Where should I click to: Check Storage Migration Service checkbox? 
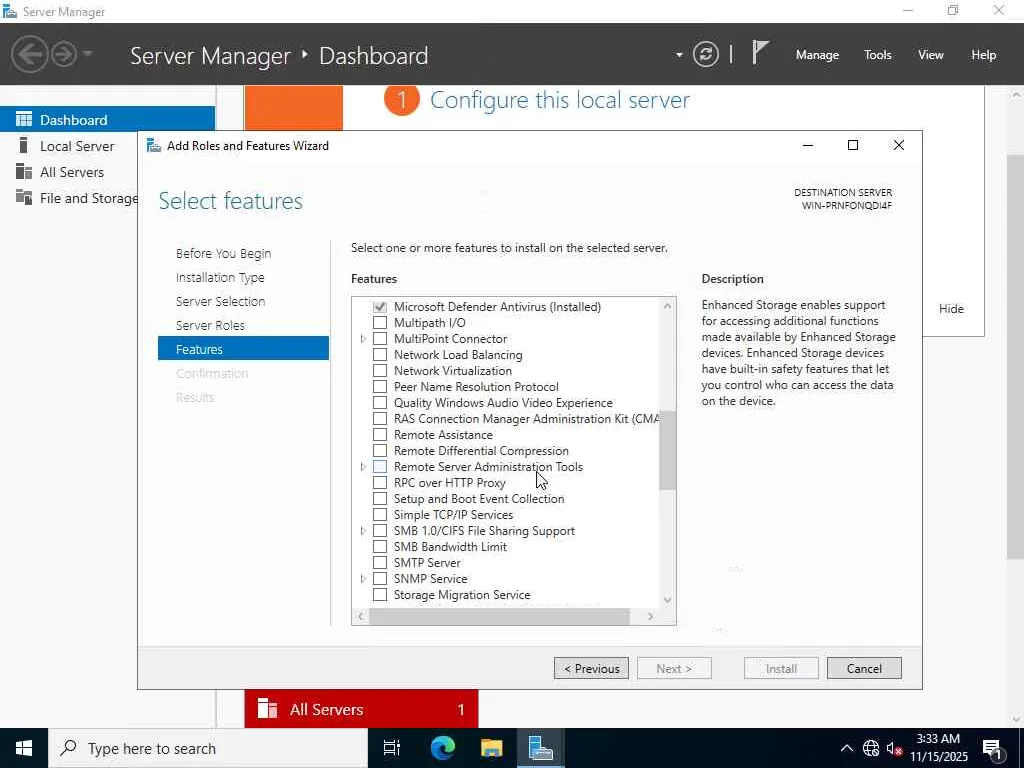[379, 595]
